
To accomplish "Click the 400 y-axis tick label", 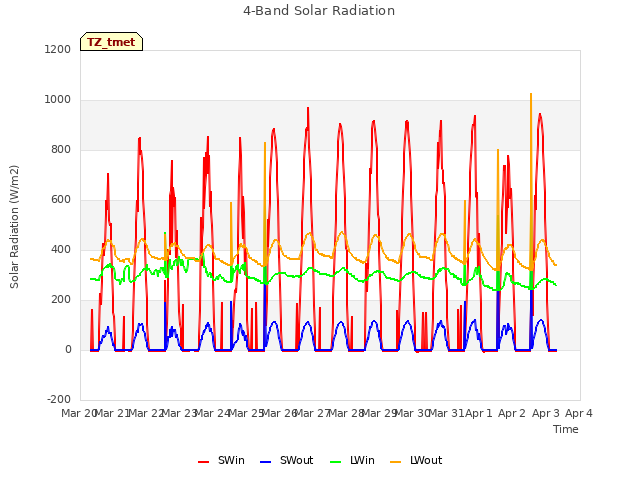I will (x=61, y=249).
